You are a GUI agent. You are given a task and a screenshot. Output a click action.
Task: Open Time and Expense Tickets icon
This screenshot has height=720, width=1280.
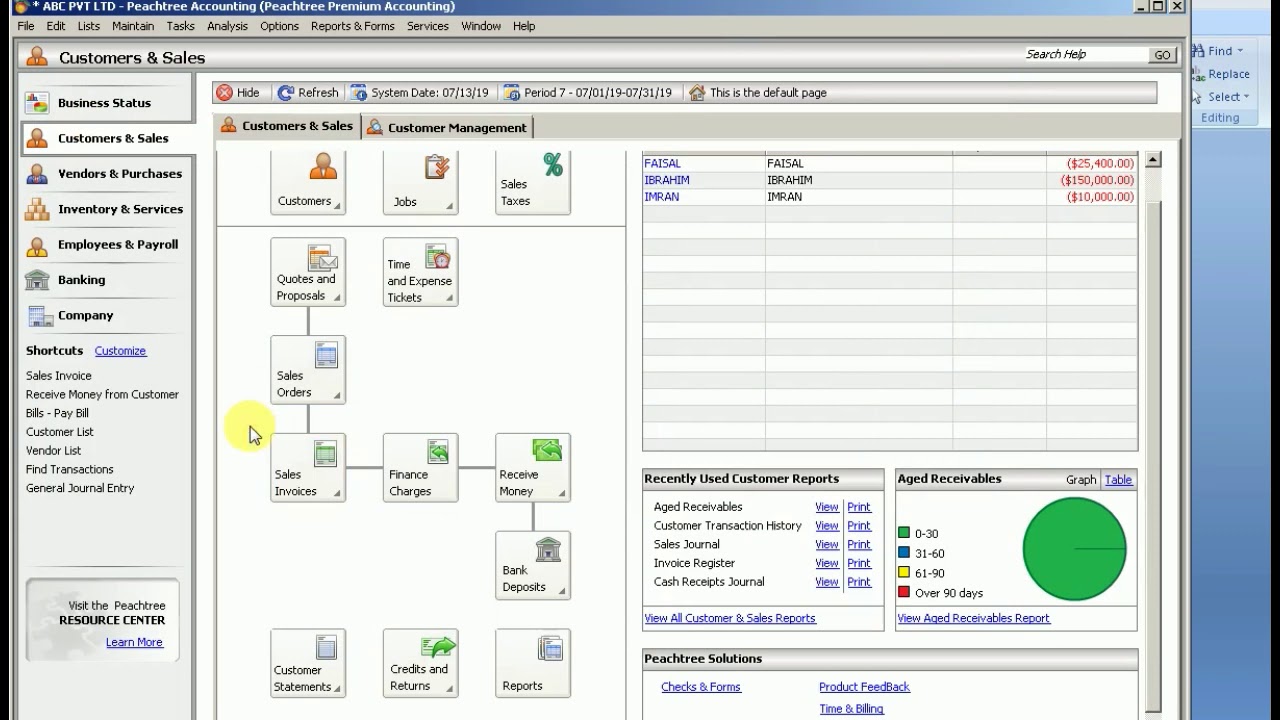click(x=420, y=272)
